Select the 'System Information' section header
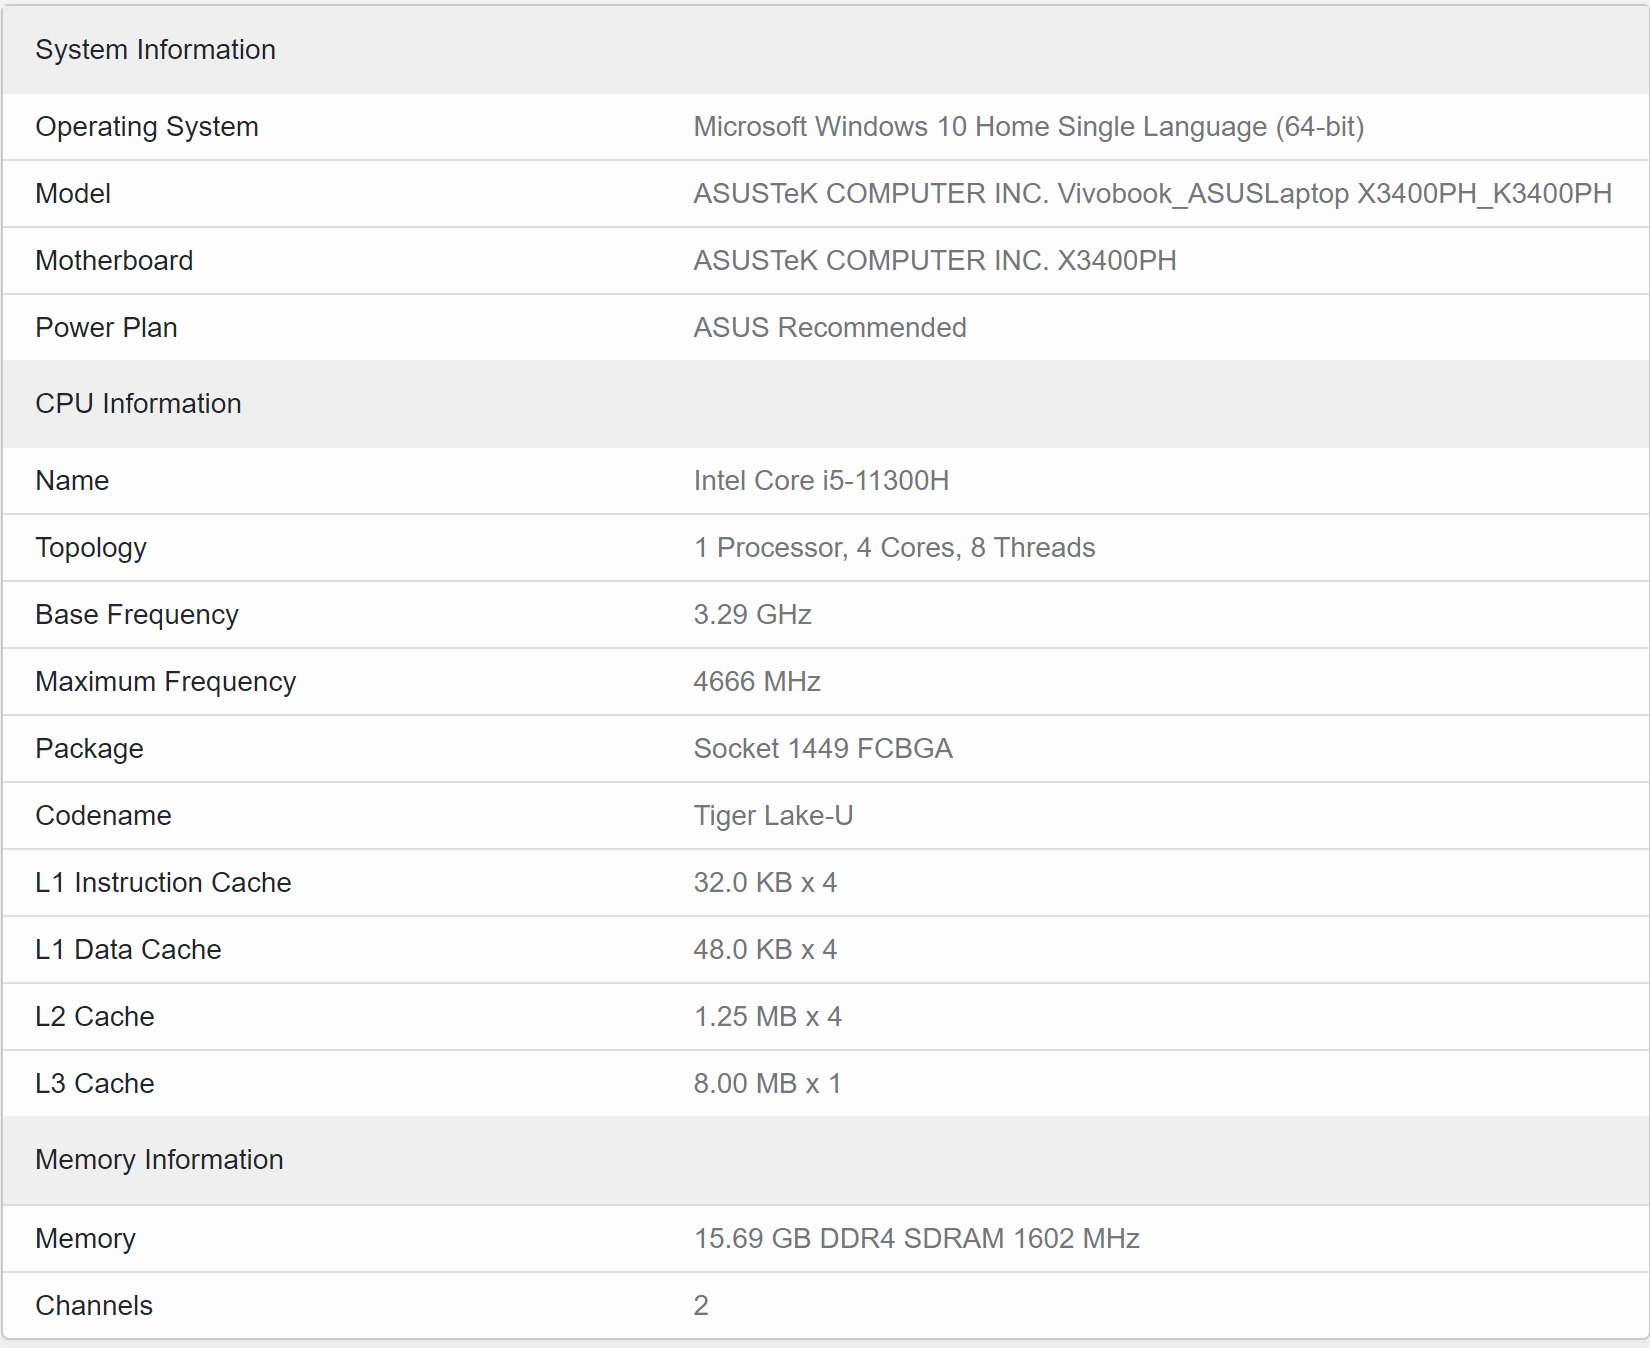Viewport: 1650px width, 1348px height. pos(155,50)
